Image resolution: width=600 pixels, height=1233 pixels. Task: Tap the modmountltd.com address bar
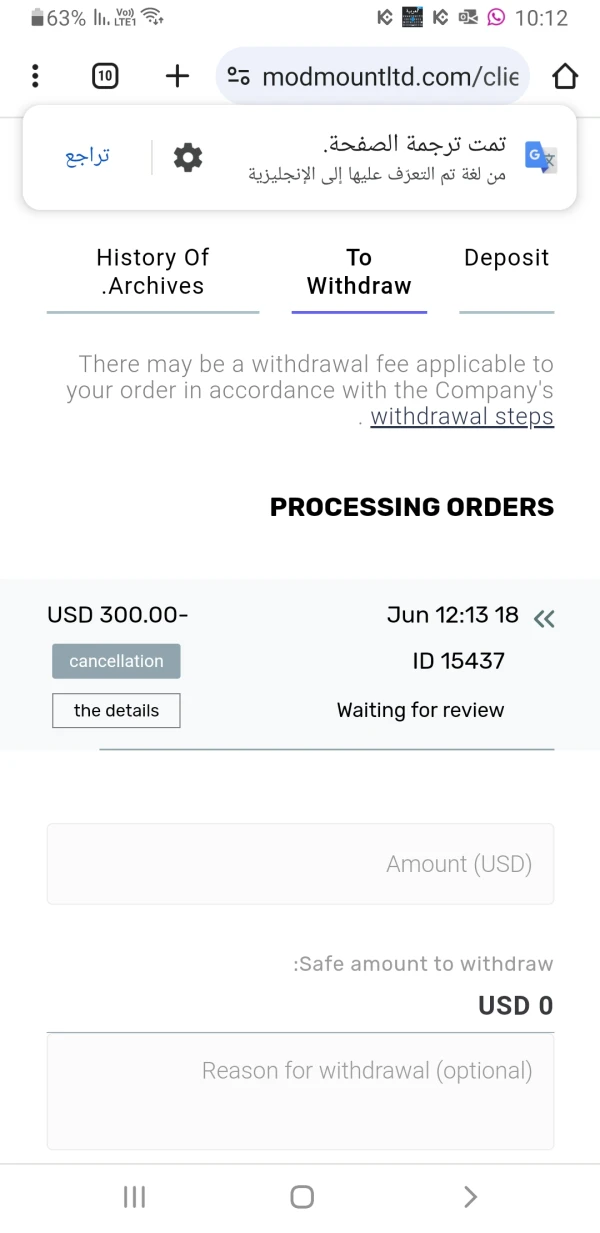390,76
